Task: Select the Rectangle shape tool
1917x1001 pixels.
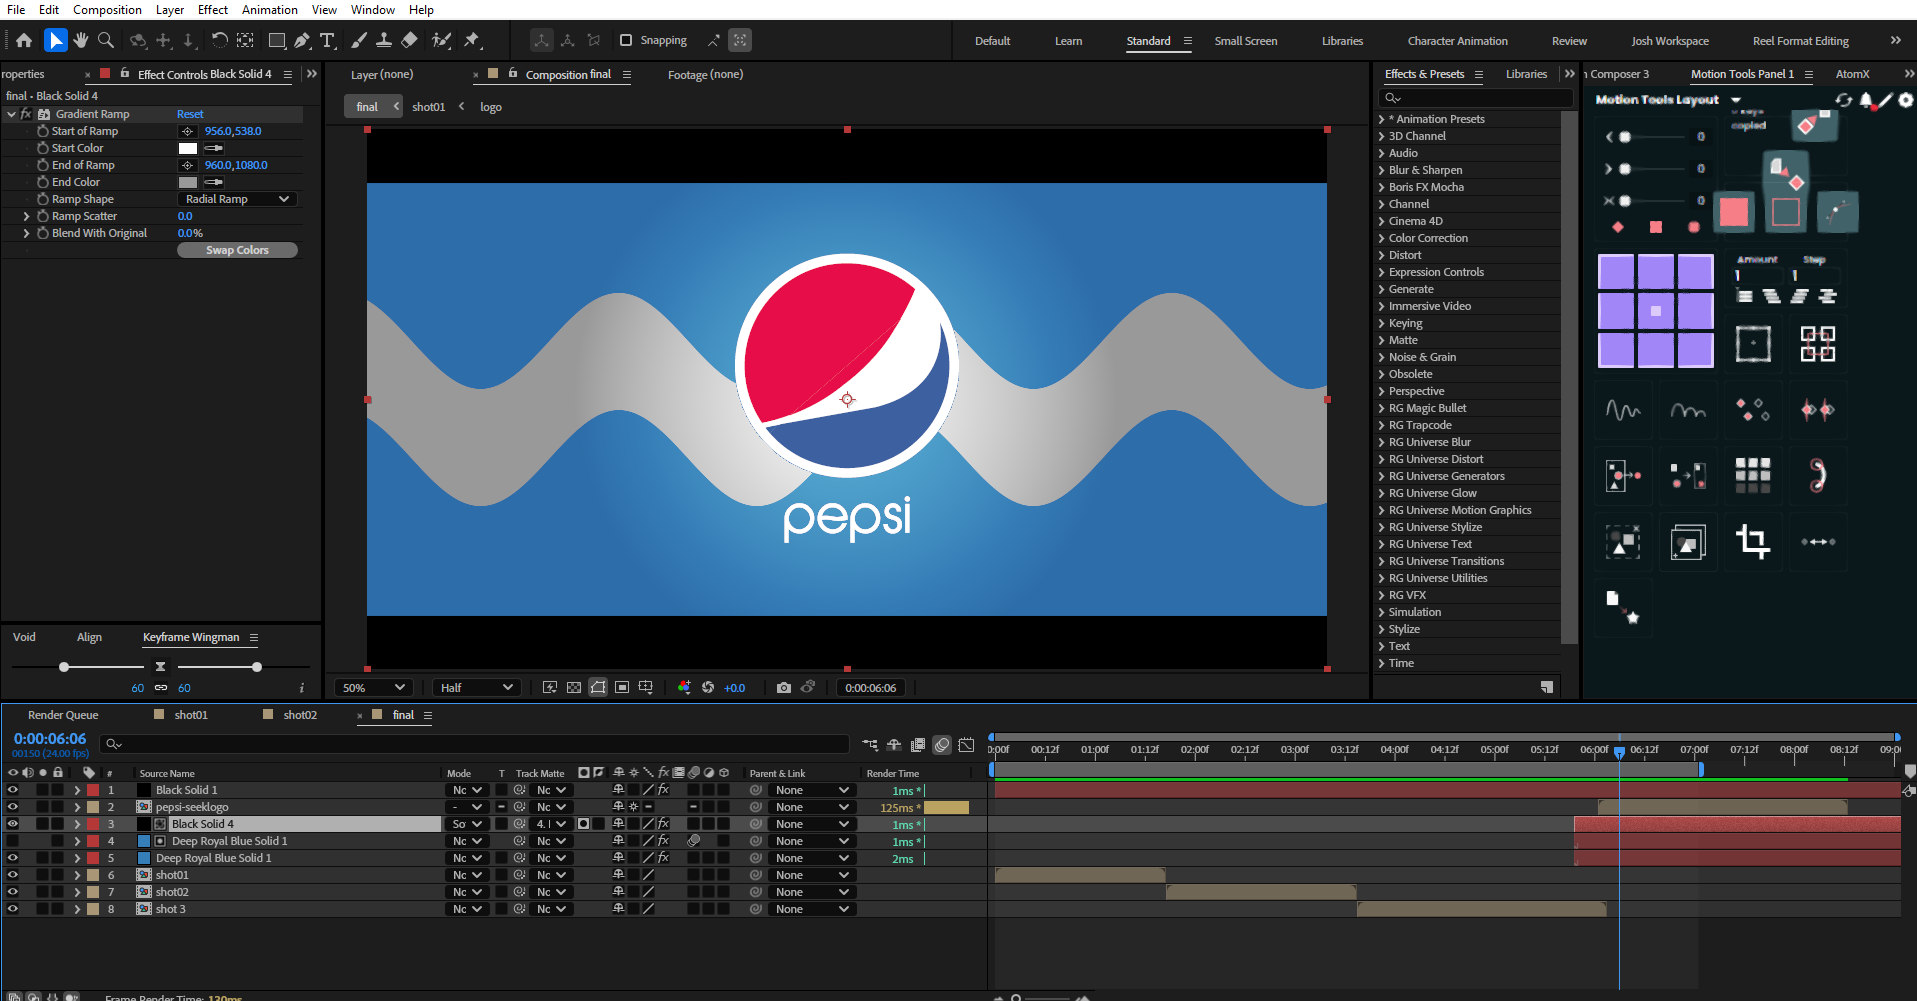Action: [277, 41]
